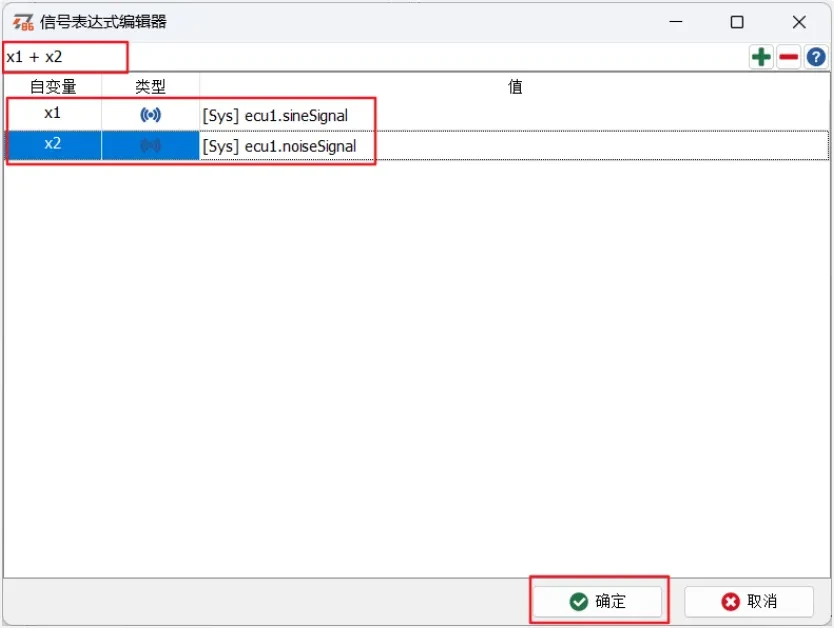Click the app logo in the title bar
834x628 pixels.
coord(23,22)
